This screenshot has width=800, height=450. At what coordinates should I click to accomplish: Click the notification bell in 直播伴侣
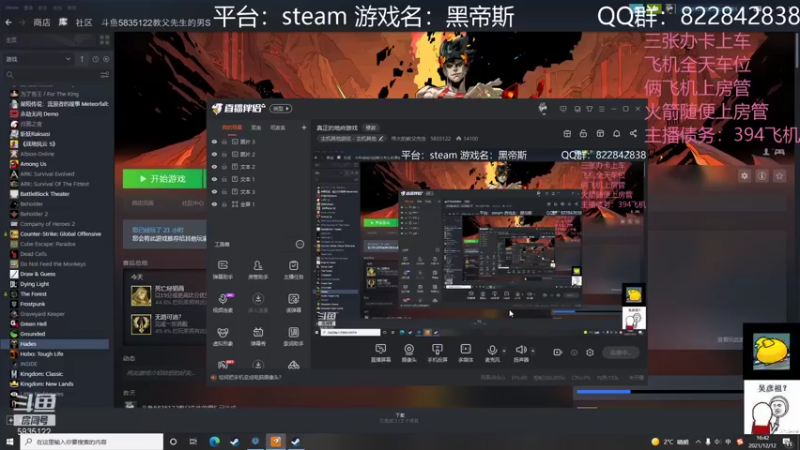pyautogui.click(x=616, y=133)
